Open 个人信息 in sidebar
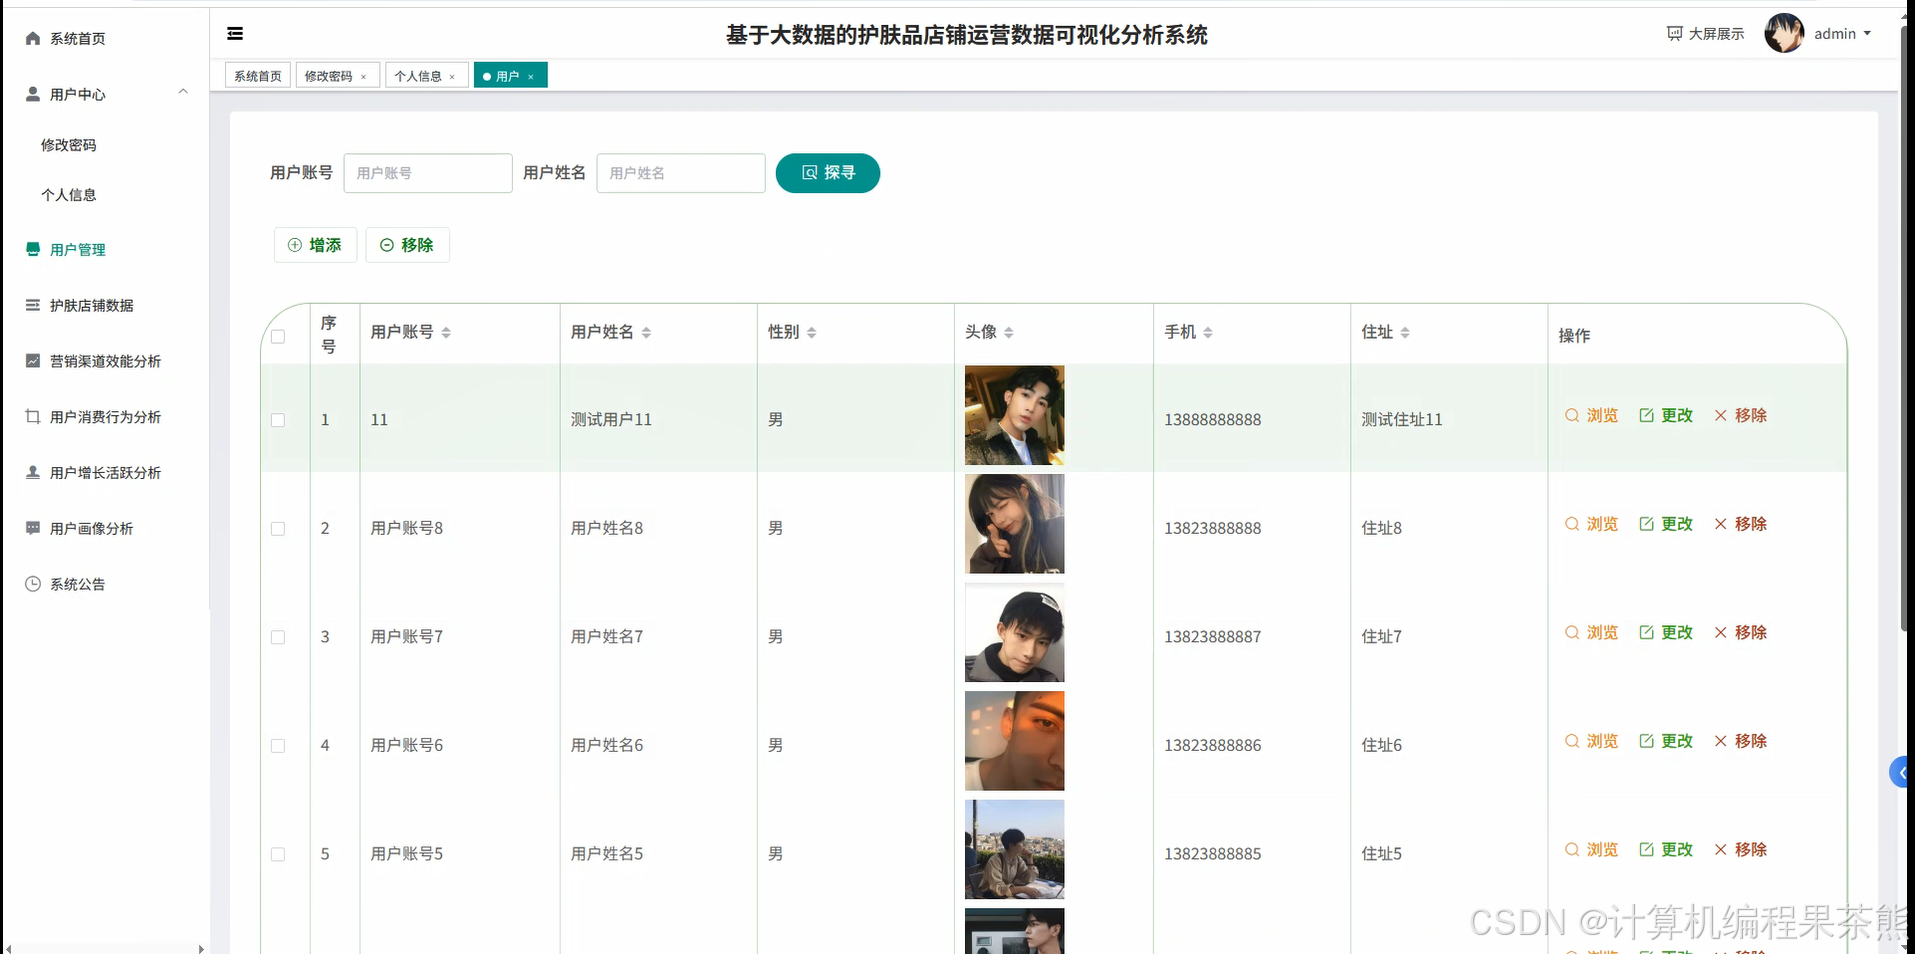 [x=68, y=195]
